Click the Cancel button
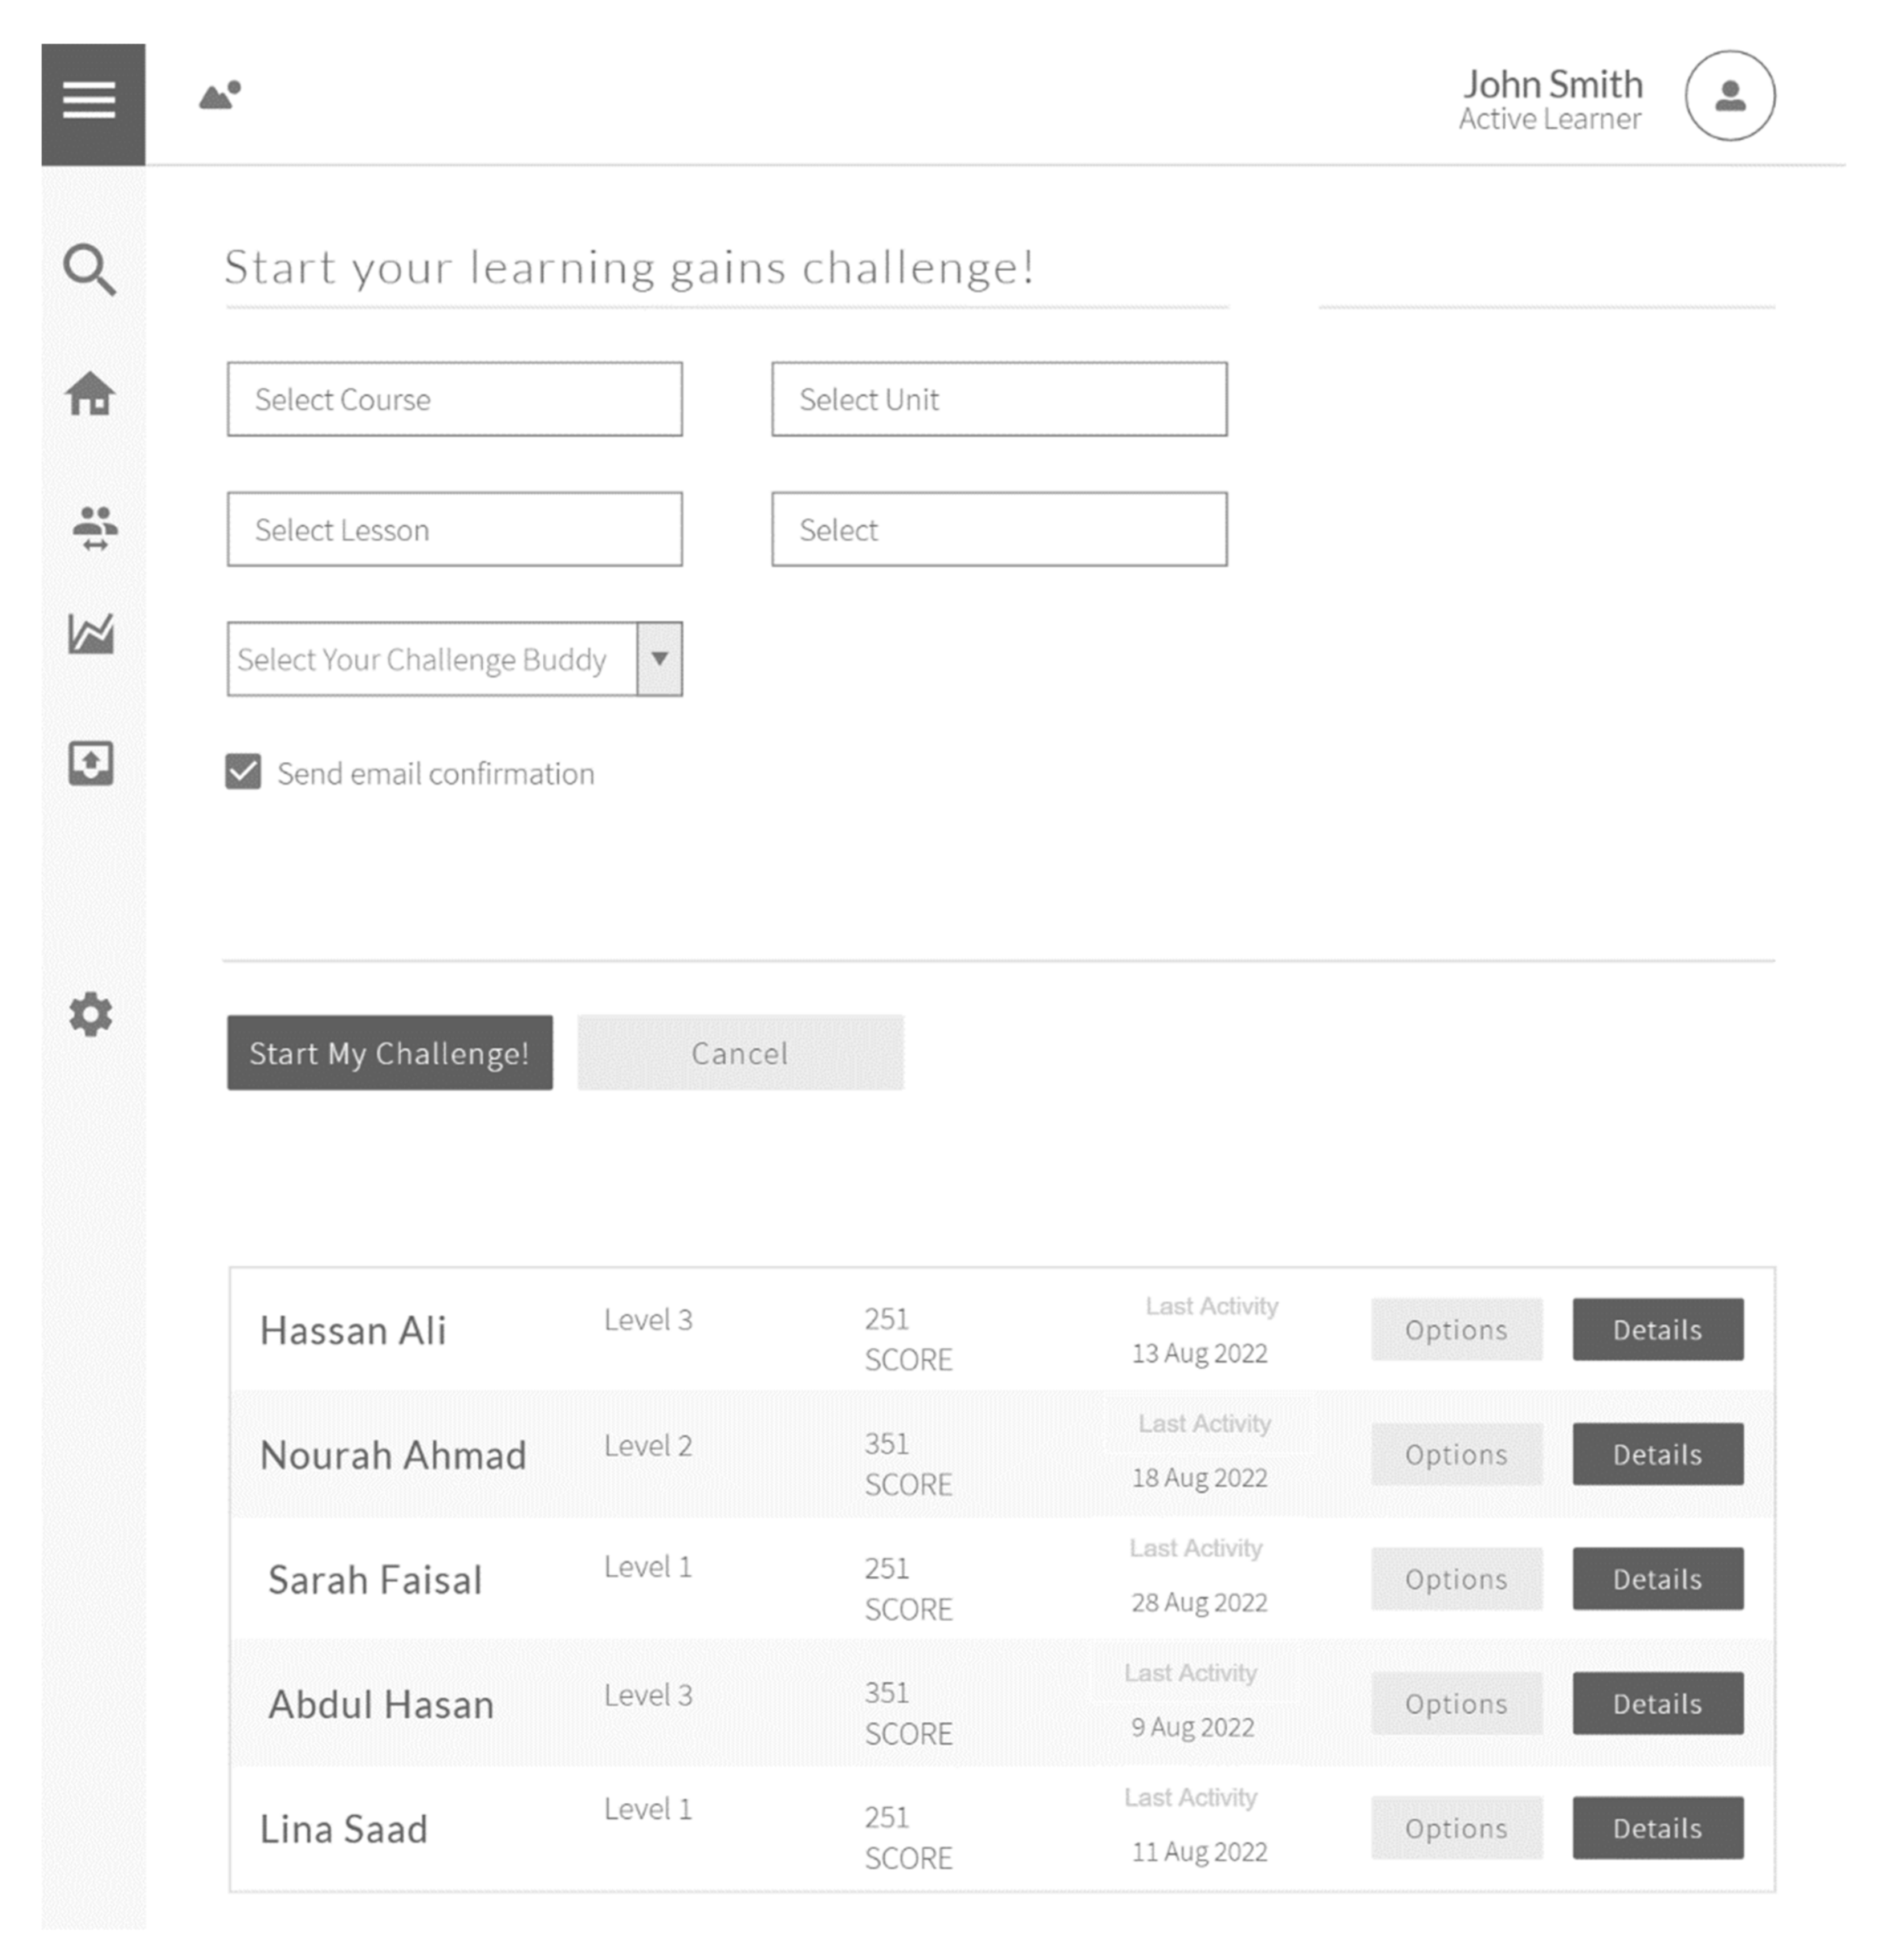The image size is (1884, 1960). tap(740, 1053)
